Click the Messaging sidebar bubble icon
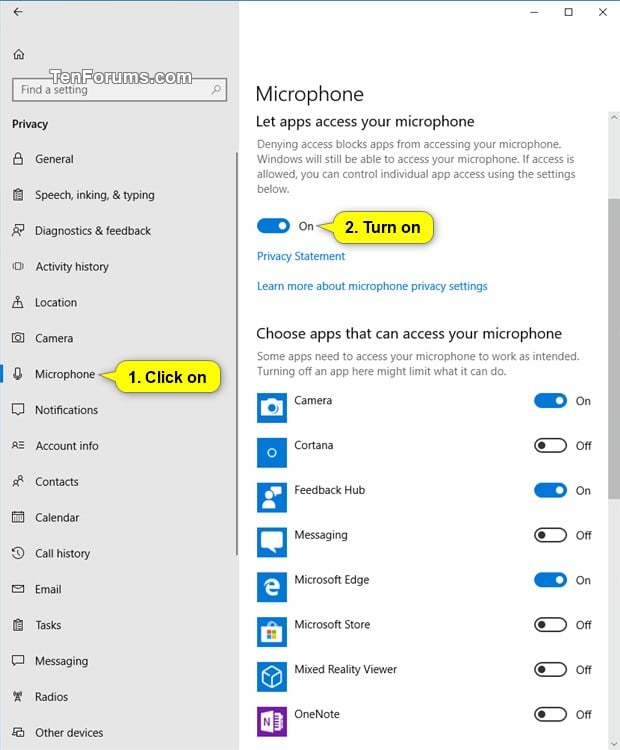This screenshot has width=620, height=750. [18, 661]
